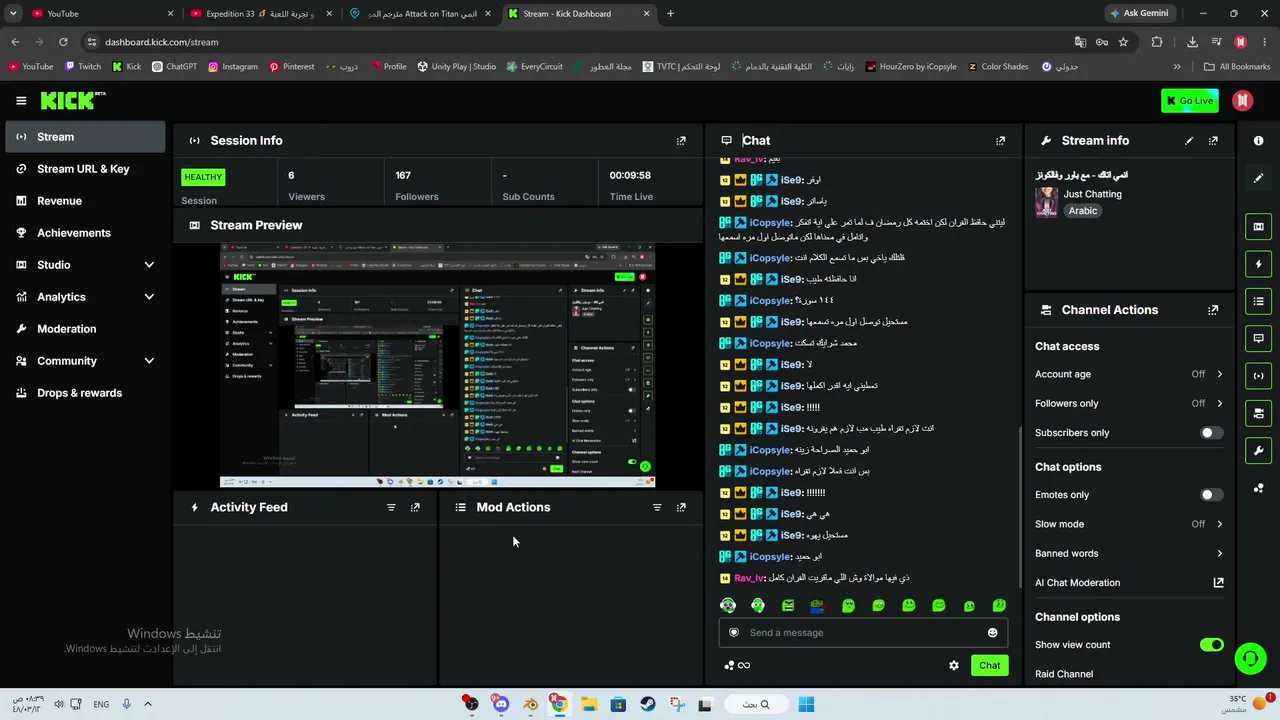This screenshot has width=1280, height=720.
Task: Open AI Chat Moderation link
Action: pyautogui.click(x=1129, y=583)
